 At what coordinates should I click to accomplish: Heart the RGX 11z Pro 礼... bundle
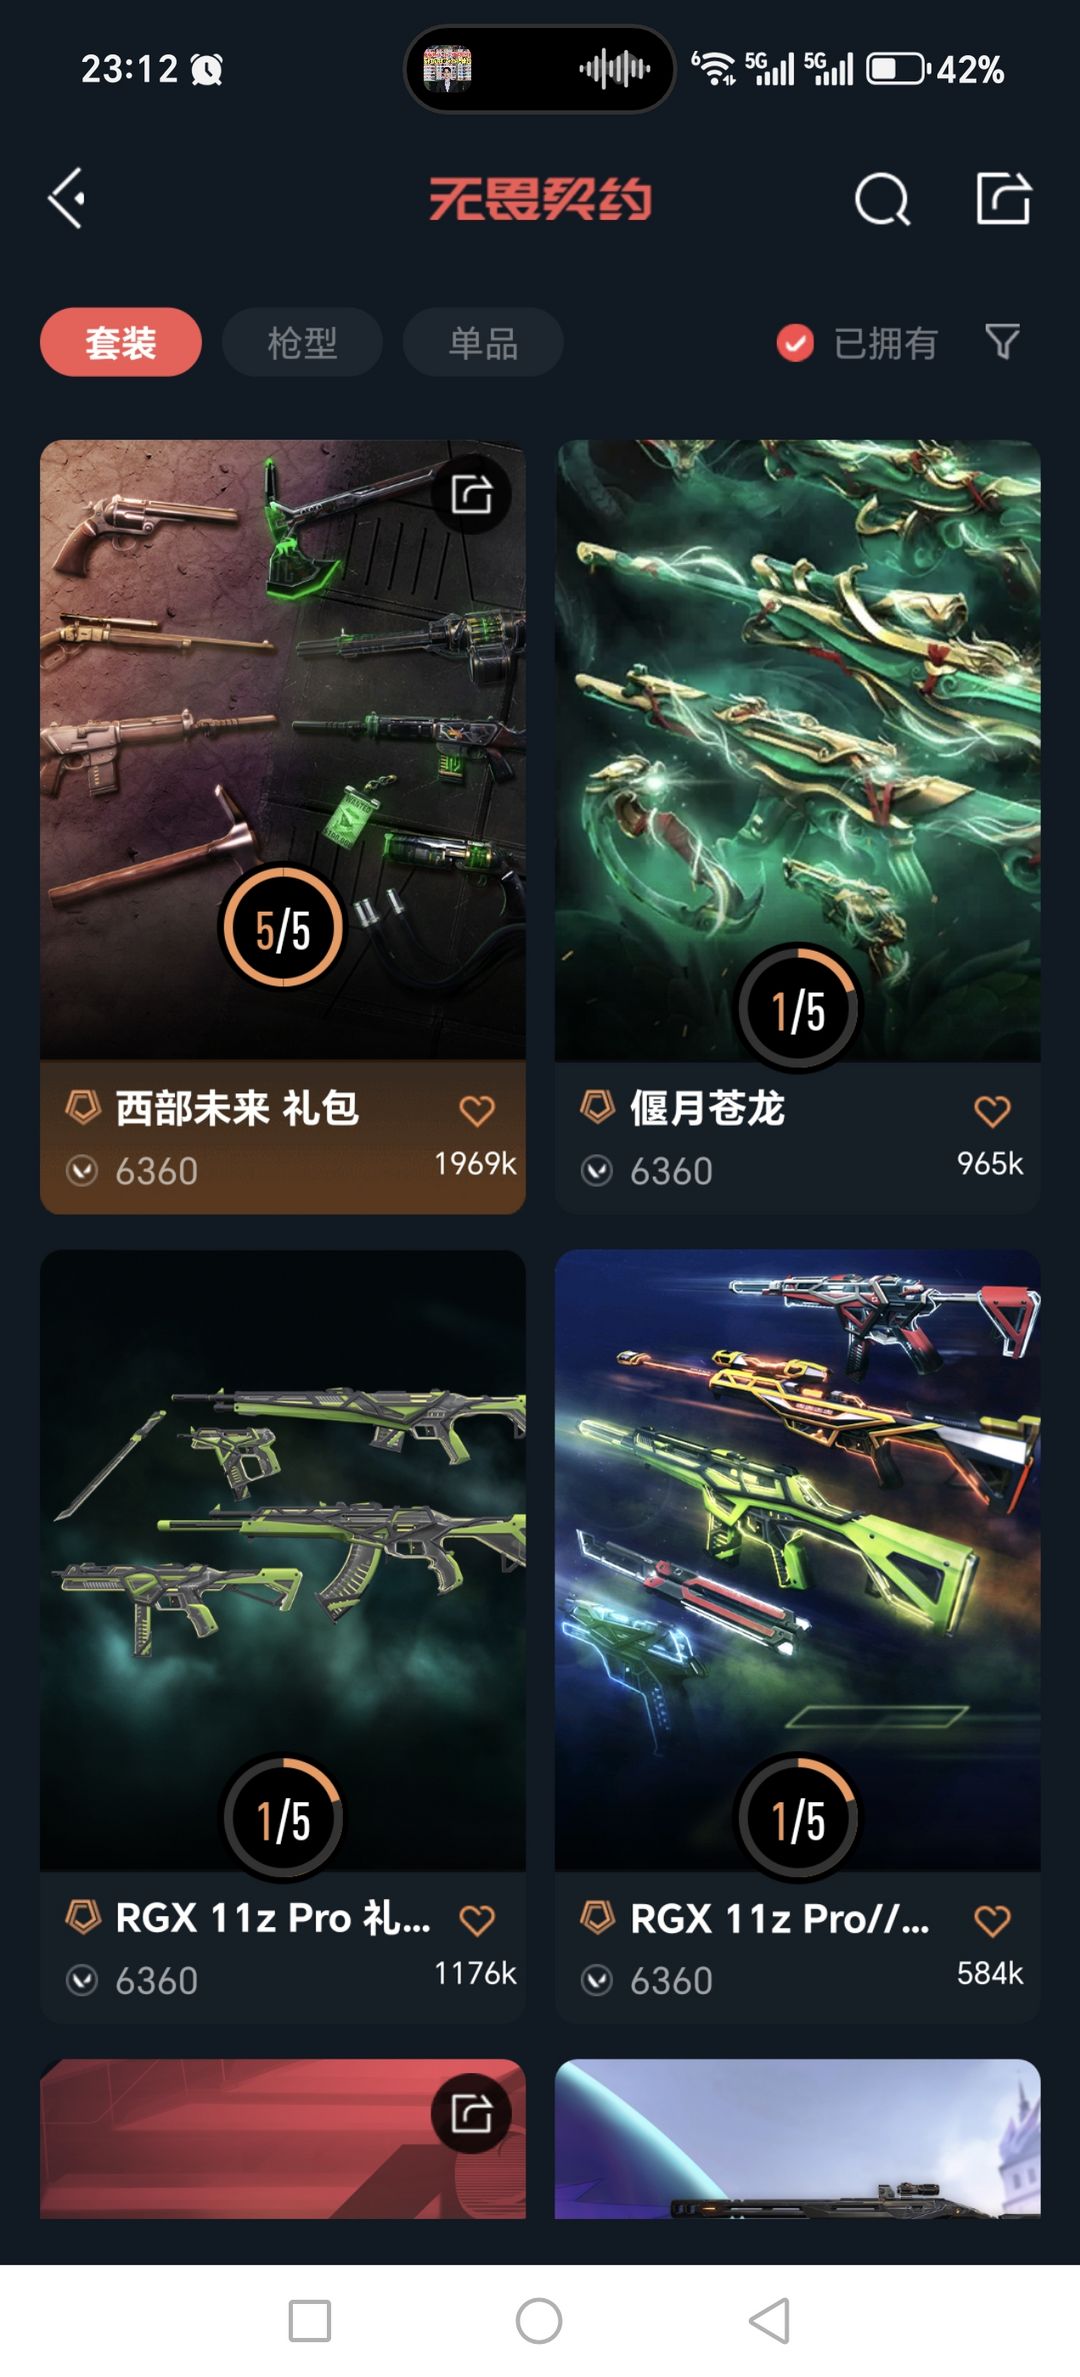(x=477, y=1919)
